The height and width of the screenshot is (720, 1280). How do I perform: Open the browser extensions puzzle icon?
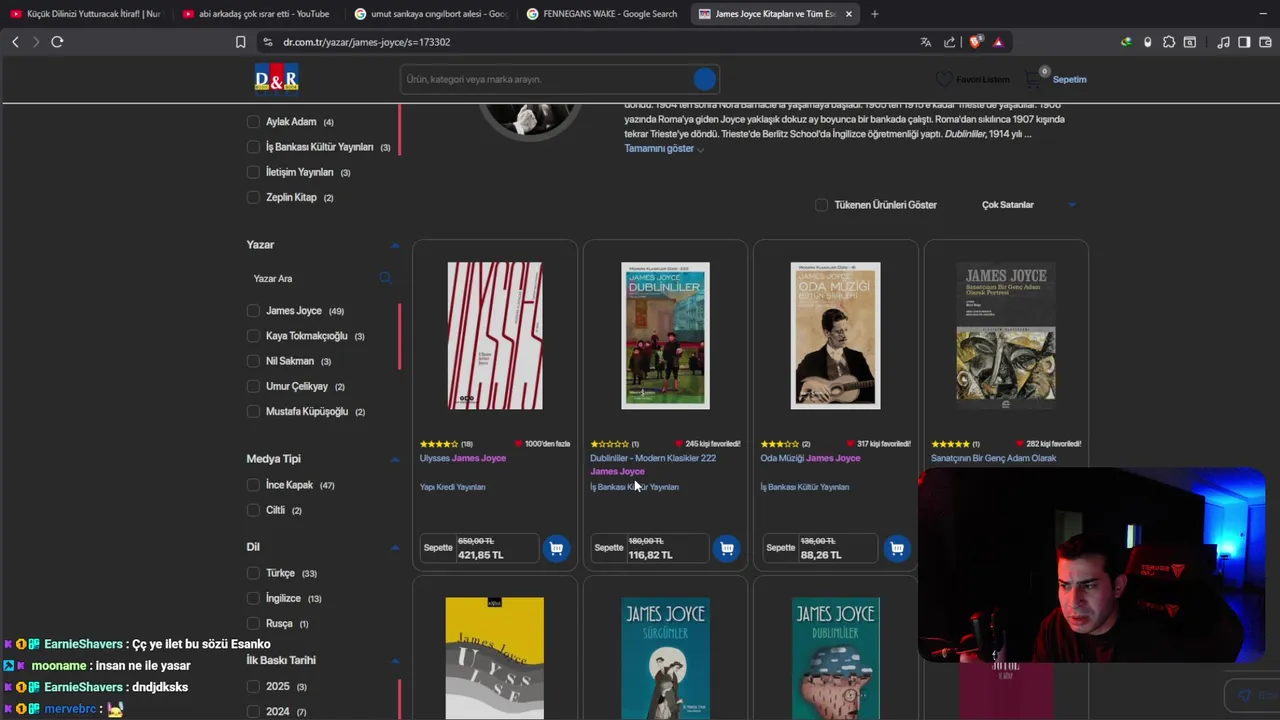(x=1168, y=42)
